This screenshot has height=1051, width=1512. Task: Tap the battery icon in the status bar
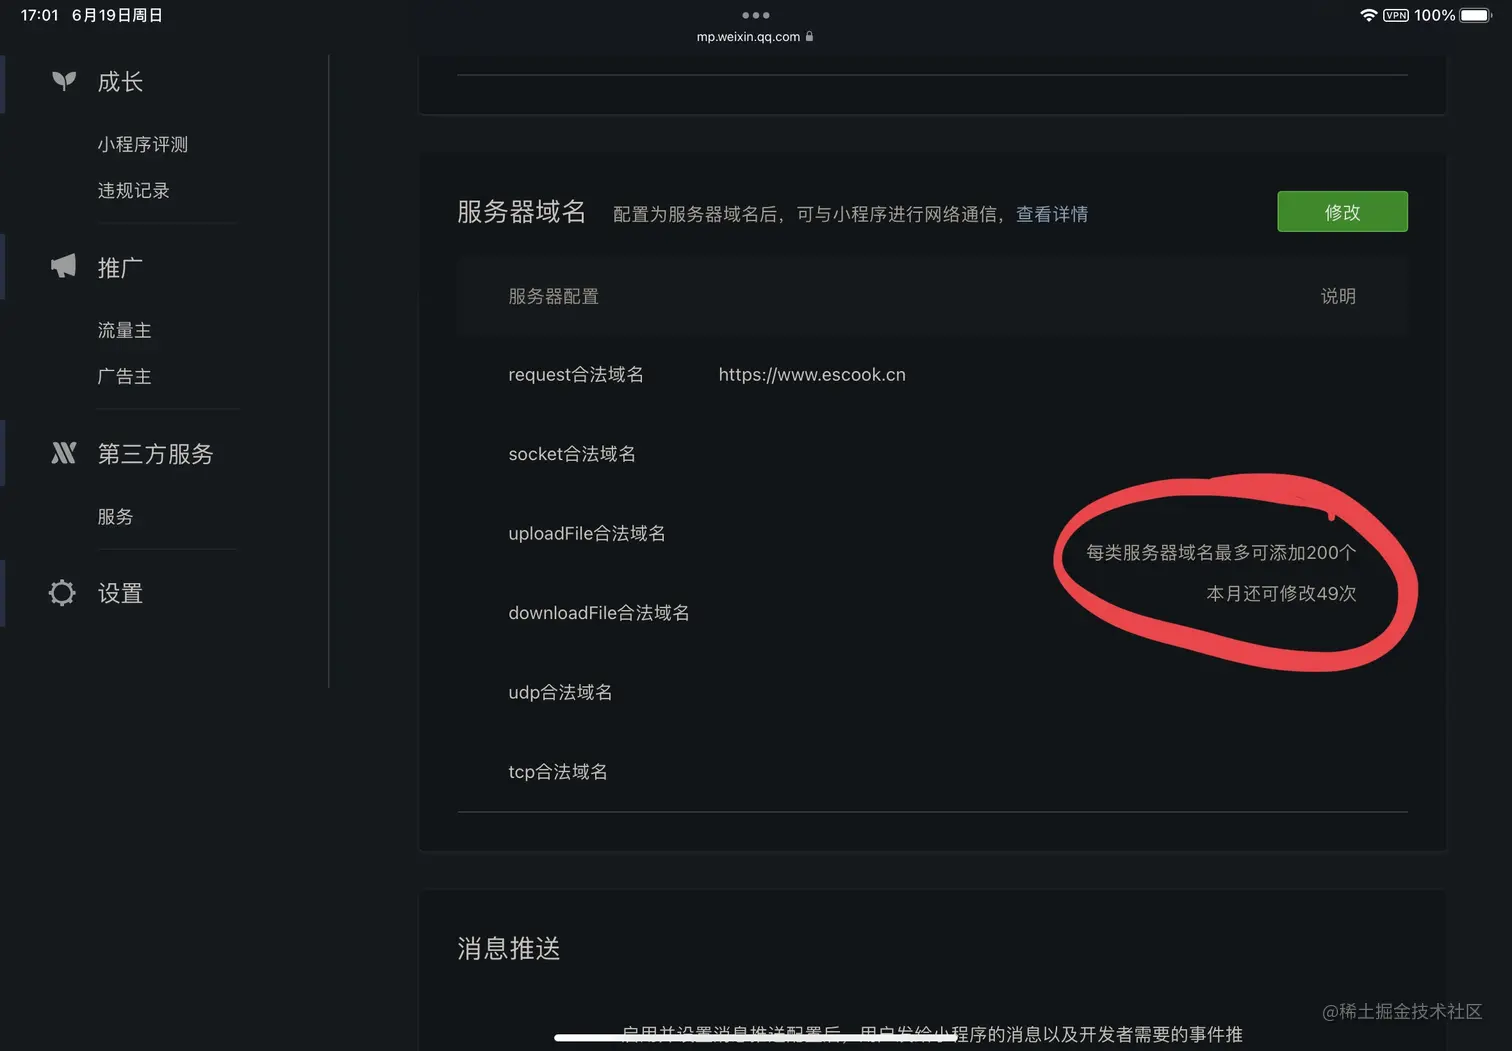1473,15
